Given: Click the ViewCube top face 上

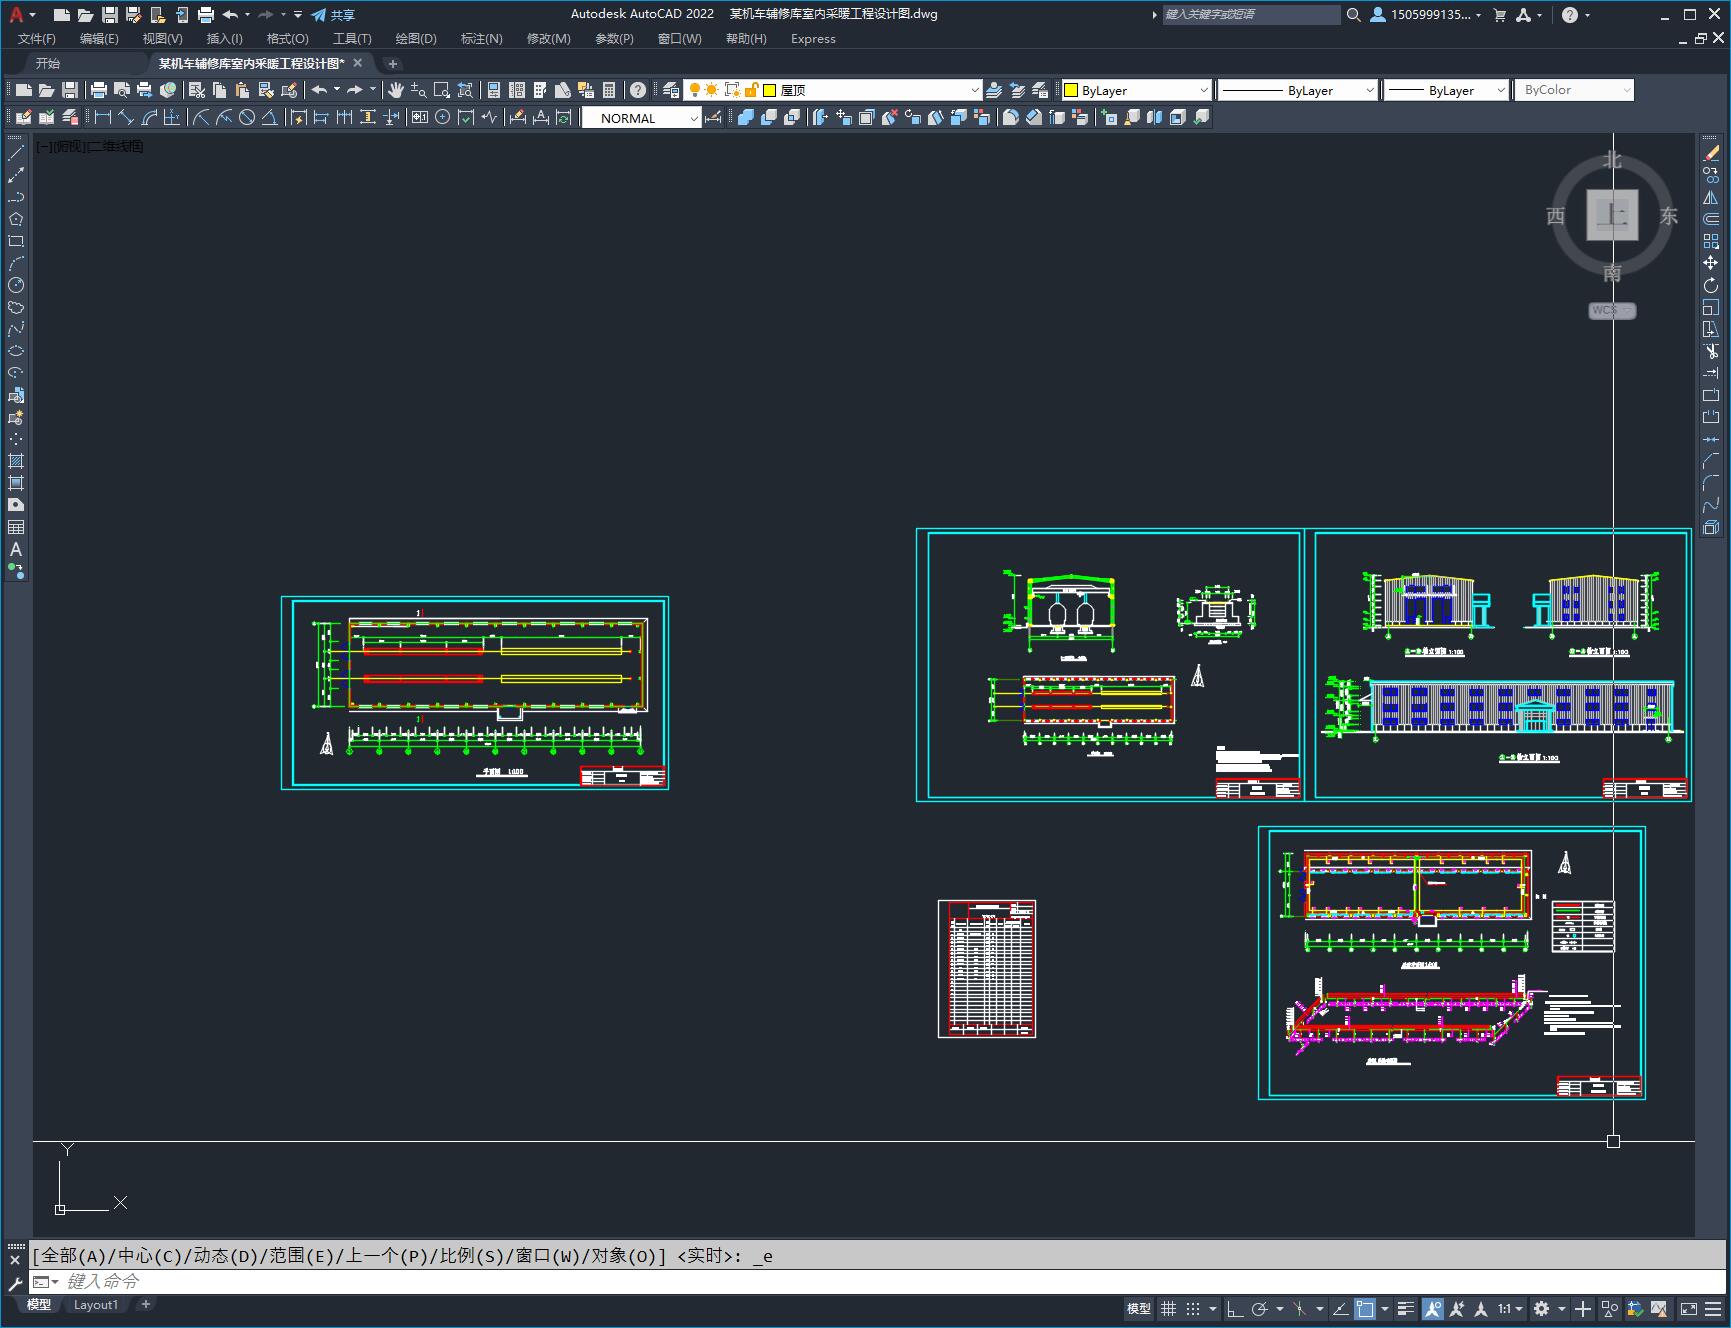Looking at the screenshot, I should (x=1612, y=215).
